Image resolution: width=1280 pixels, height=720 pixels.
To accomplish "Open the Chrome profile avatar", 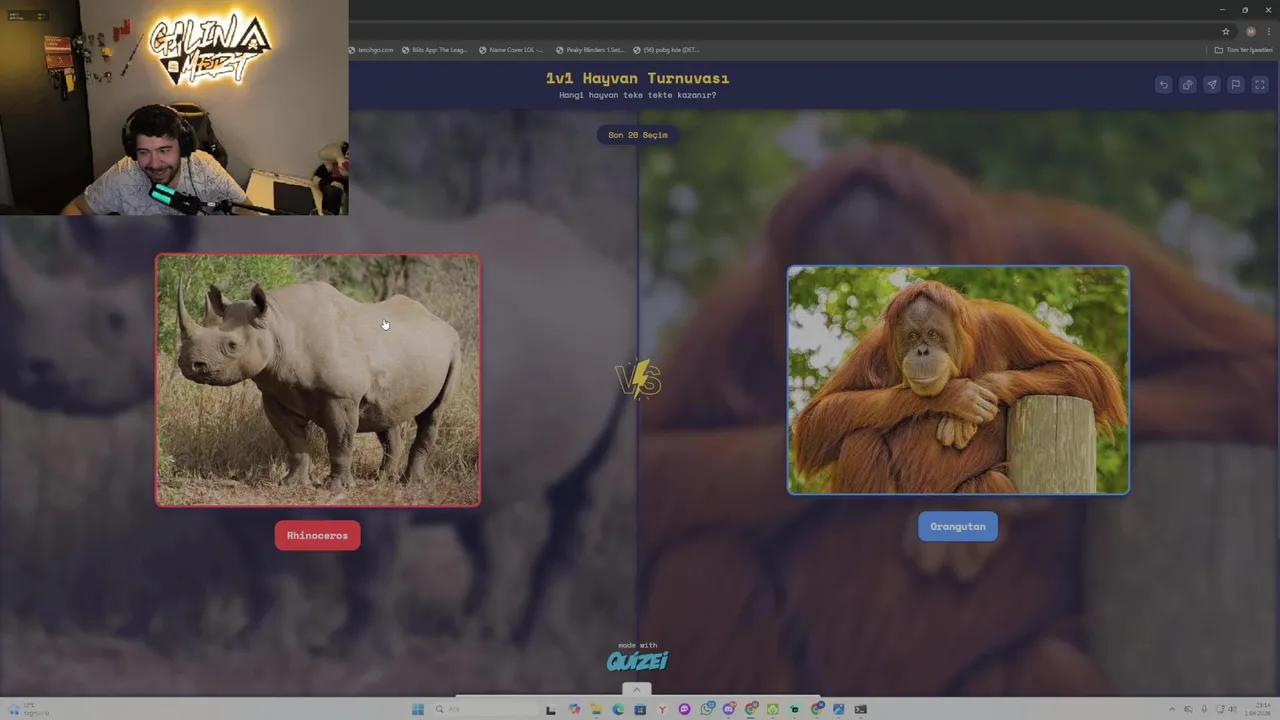I will (x=1250, y=31).
